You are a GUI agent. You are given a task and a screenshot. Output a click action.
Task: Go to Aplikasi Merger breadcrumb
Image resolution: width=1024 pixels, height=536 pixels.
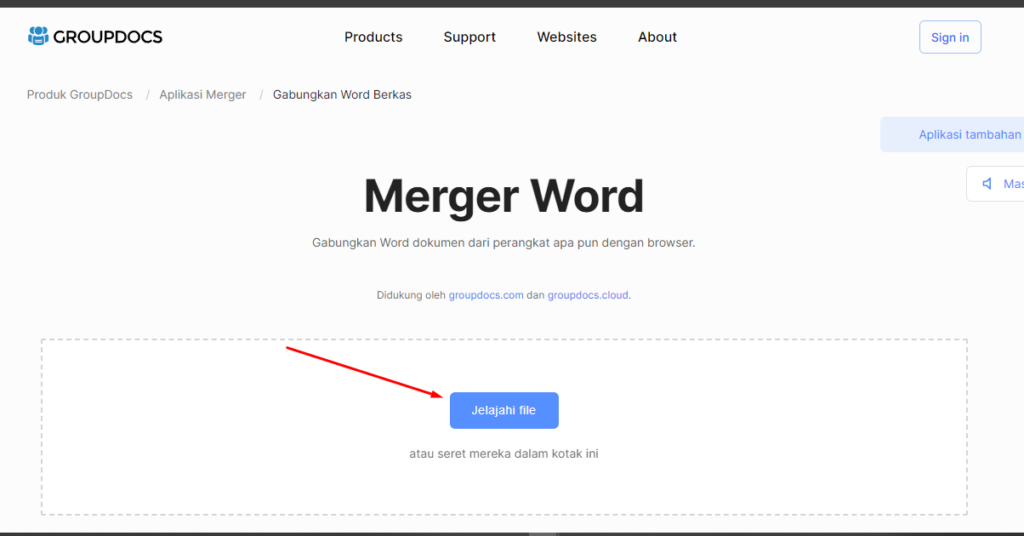pyautogui.click(x=202, y=95)
